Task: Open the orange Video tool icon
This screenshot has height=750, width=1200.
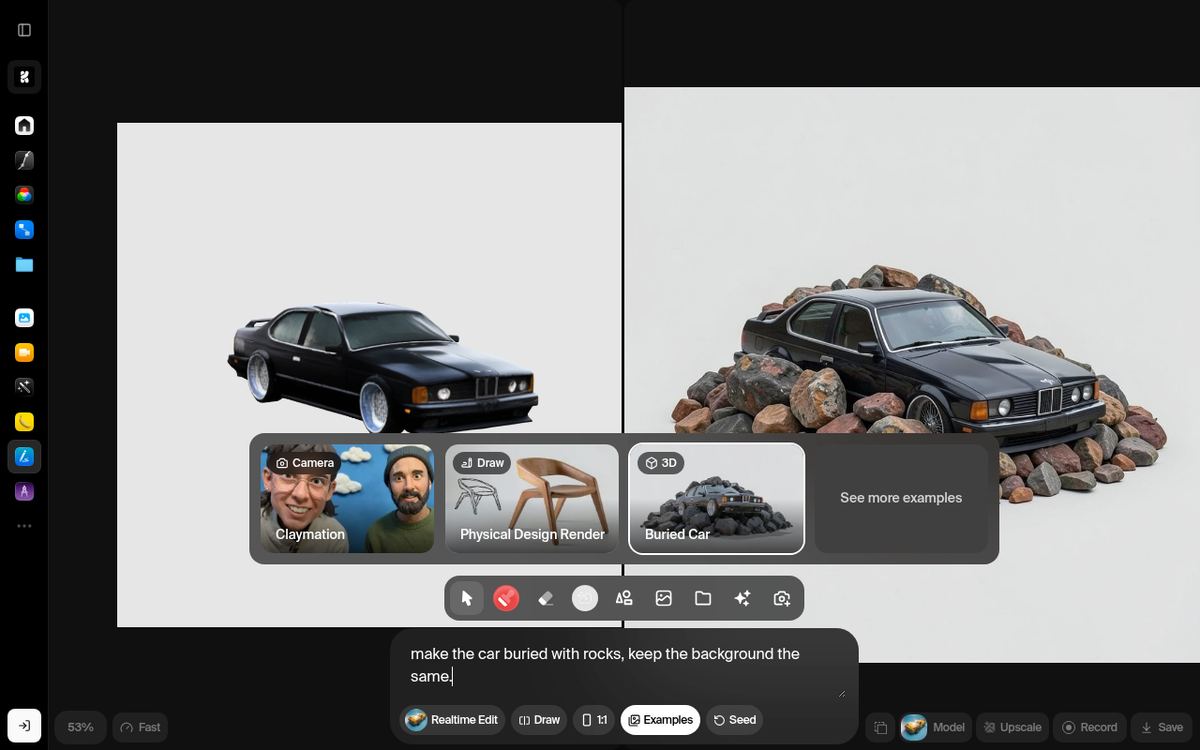Action: 24,352
